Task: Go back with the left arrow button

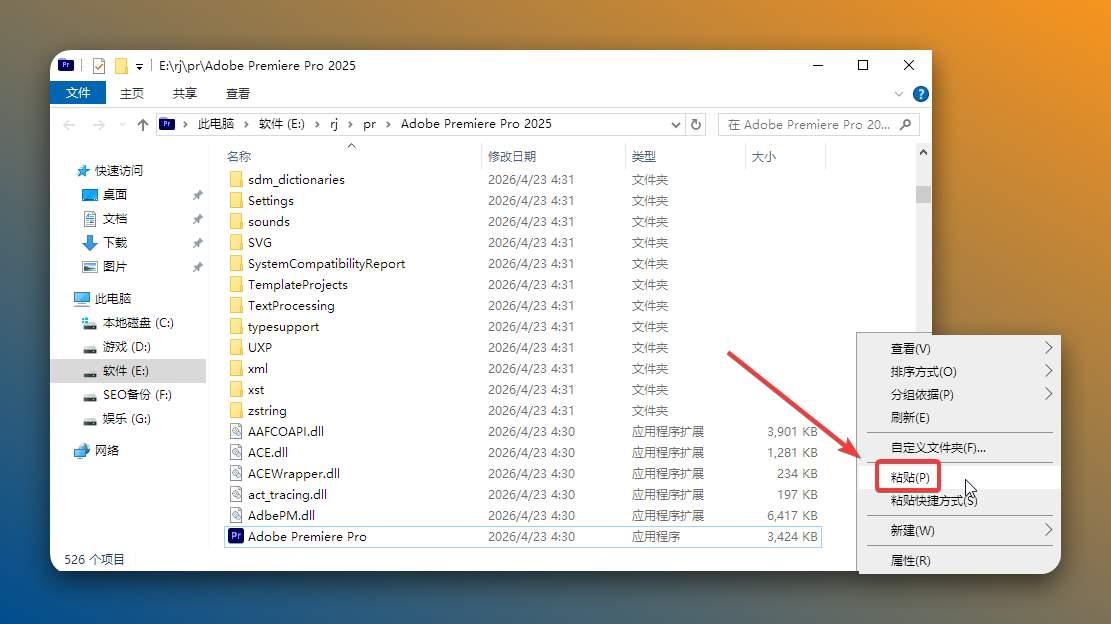Action: click(x=69, y=125)
